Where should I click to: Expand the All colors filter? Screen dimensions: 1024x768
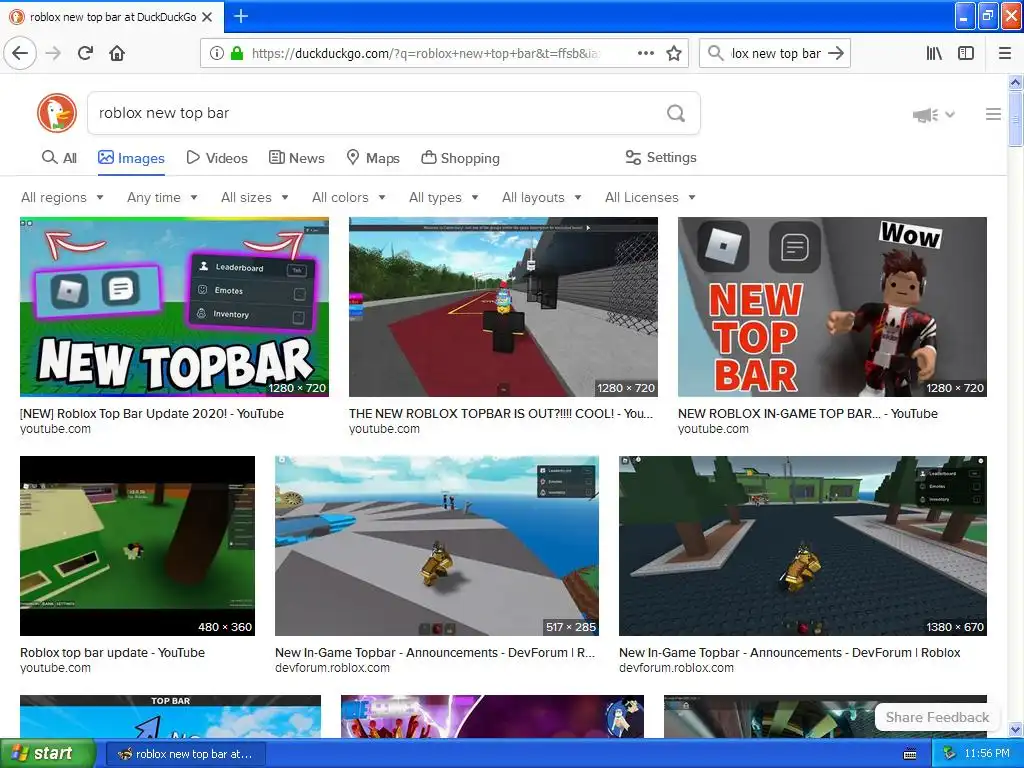click(x=349, y=197)
